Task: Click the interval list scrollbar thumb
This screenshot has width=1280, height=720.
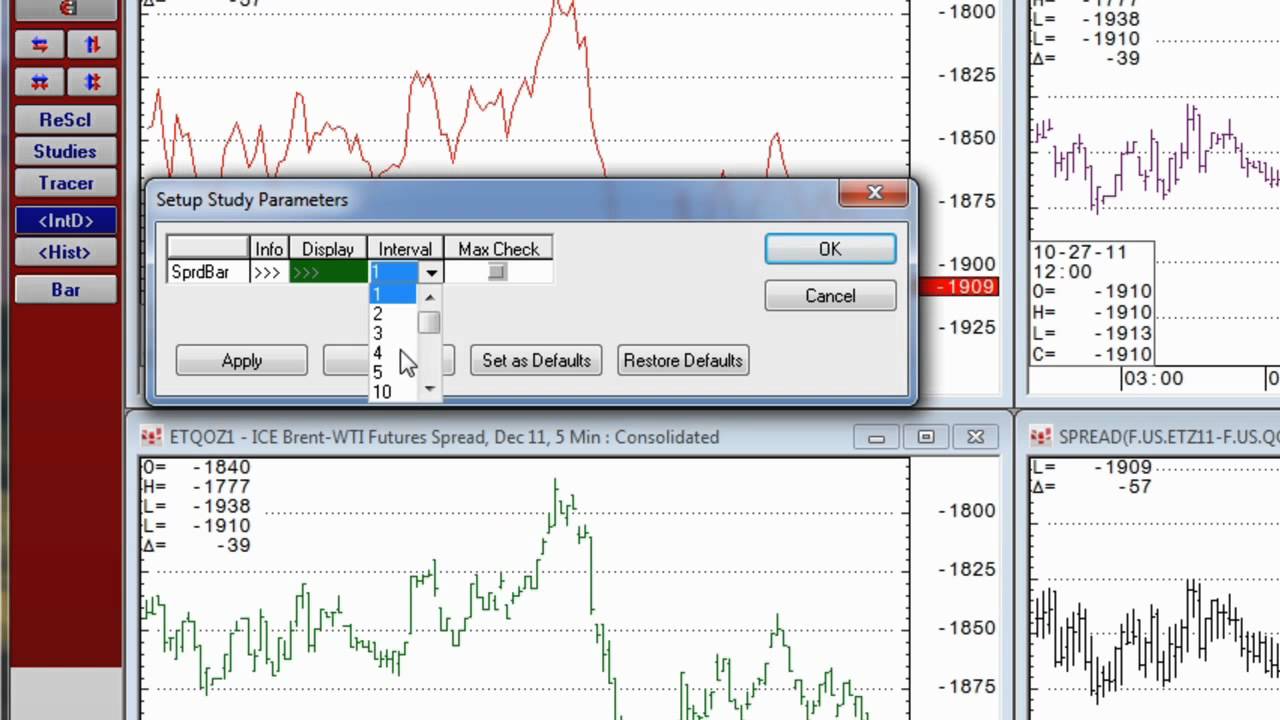Action: tap(429, 322)
